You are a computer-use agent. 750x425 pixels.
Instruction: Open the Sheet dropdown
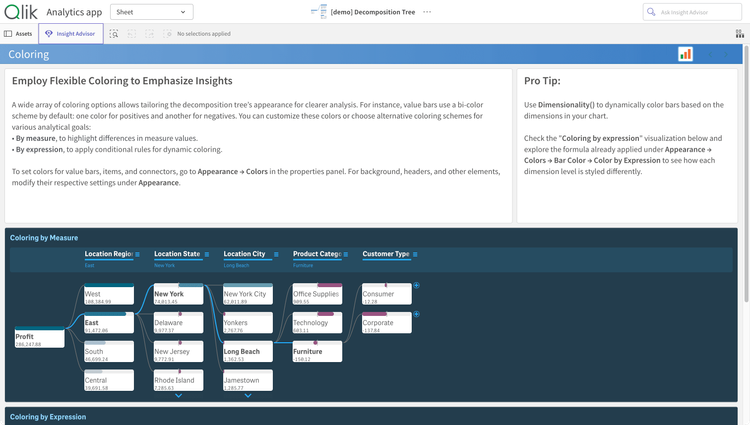point(151,12)
